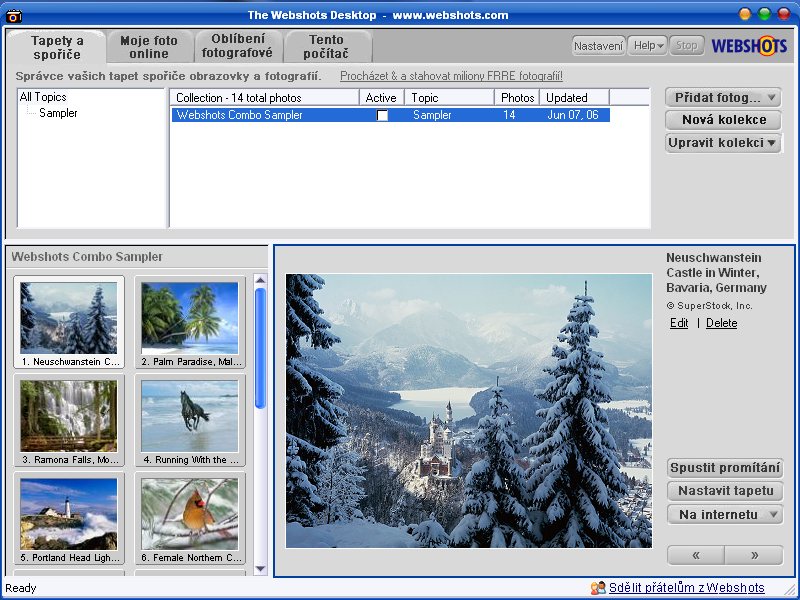Click the Delete link for the photo

pos(721,323)
